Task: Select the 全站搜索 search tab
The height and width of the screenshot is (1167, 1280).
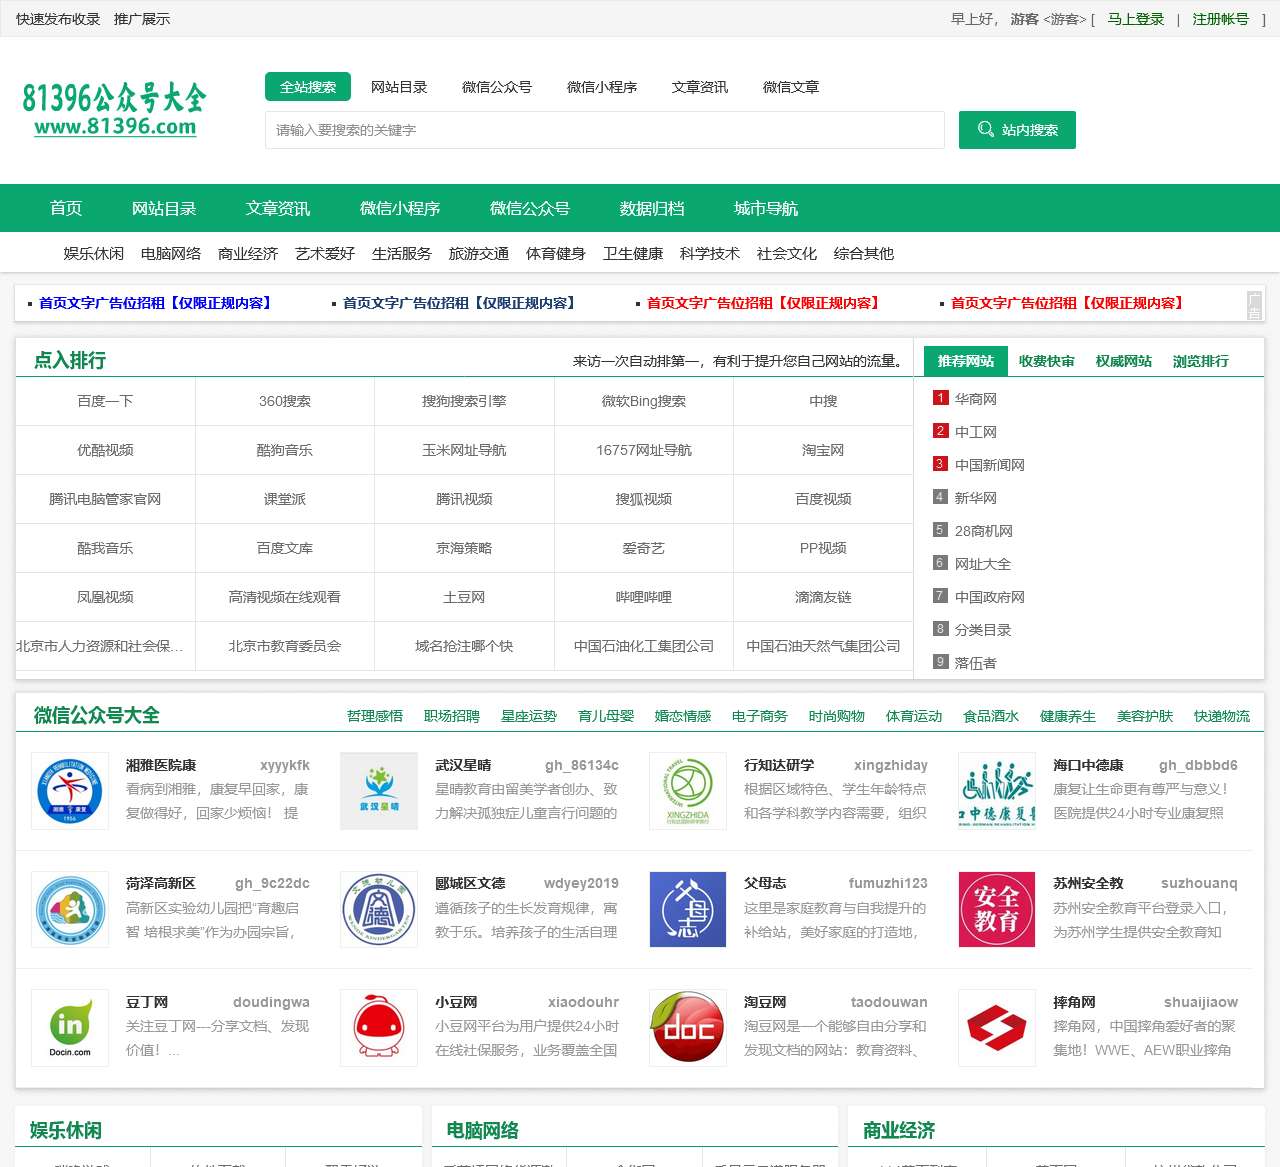Action: [x=308, y=87]
